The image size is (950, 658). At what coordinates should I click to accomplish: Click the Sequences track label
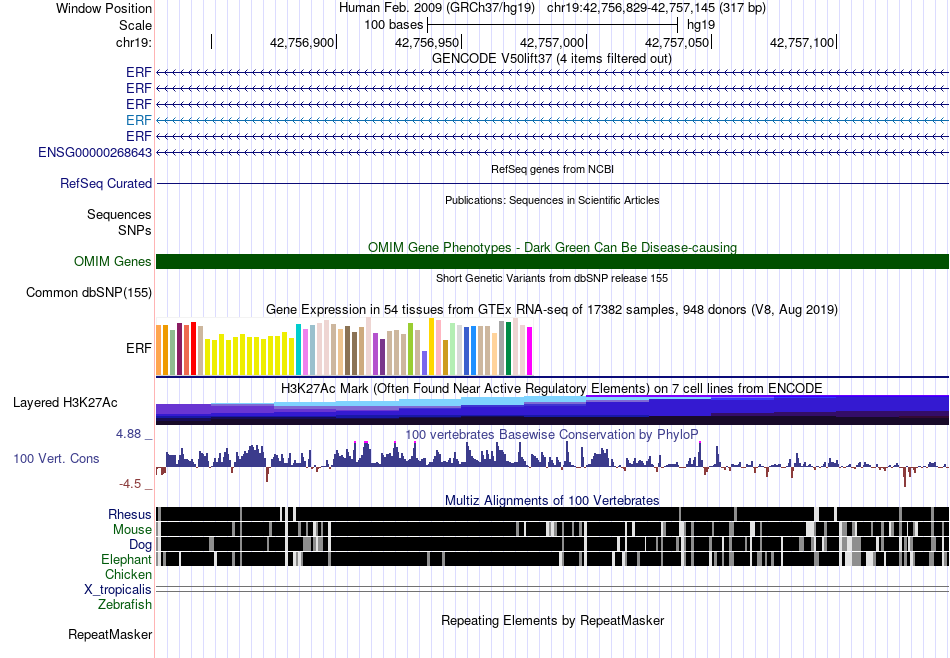(119, 214)
